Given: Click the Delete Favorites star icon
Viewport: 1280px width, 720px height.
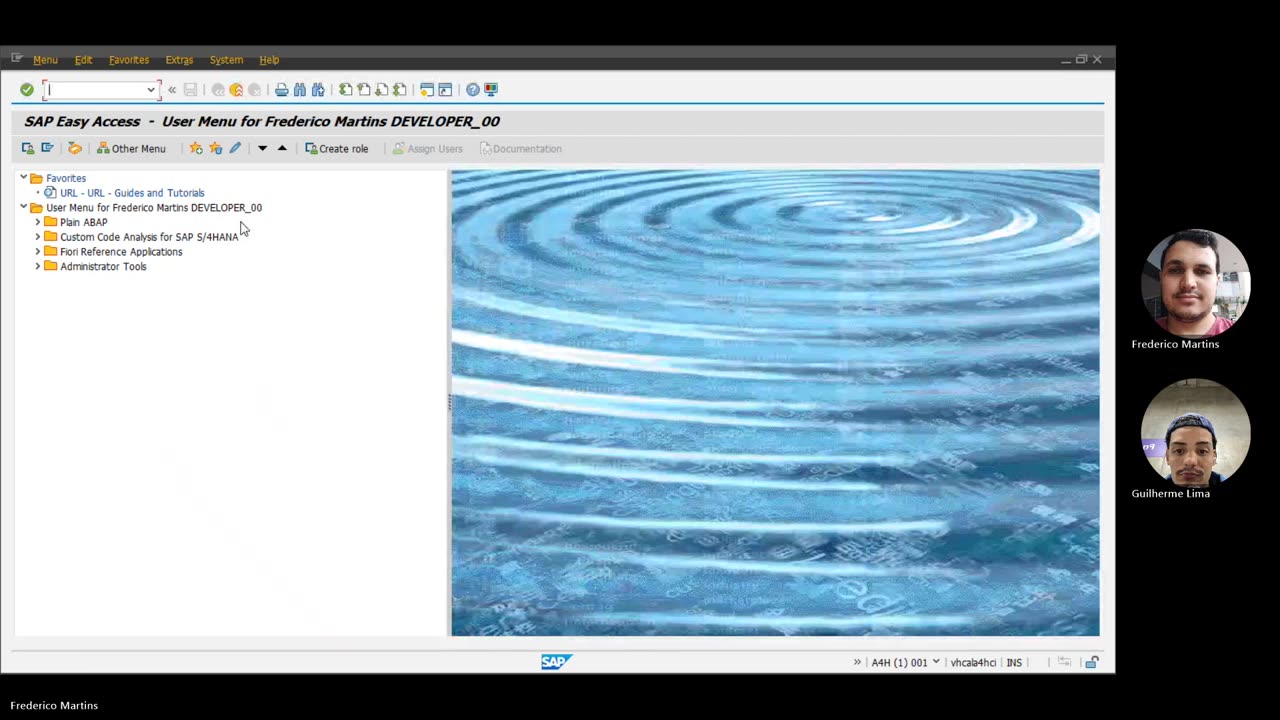Looking at the screenshot, I should (x=215, y=148).
